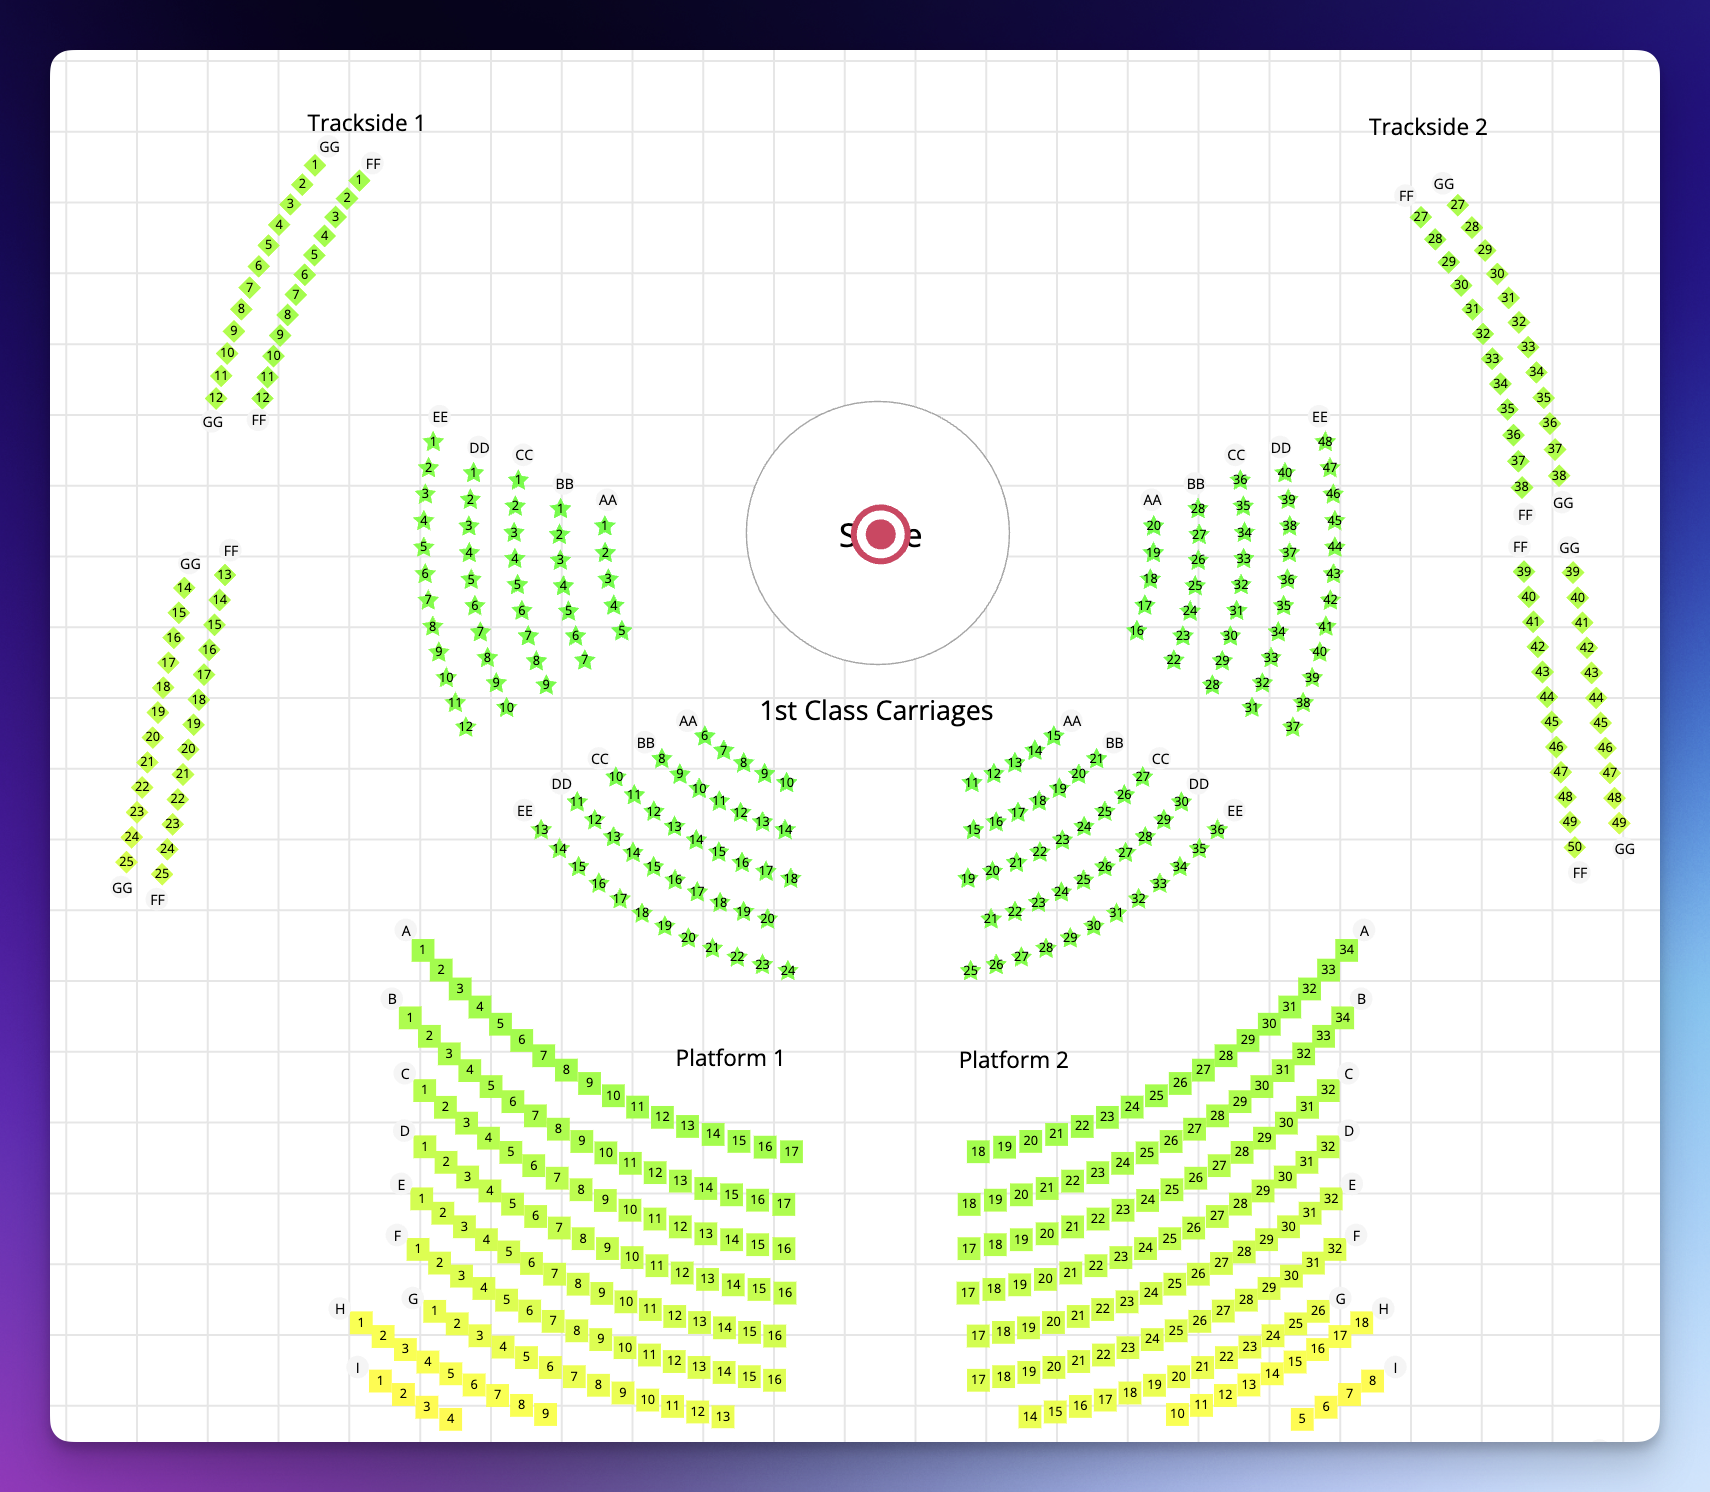Expand row B label circle on Platform 1
This screenshot has width=1710, height=1492.
tap(392, 998)
